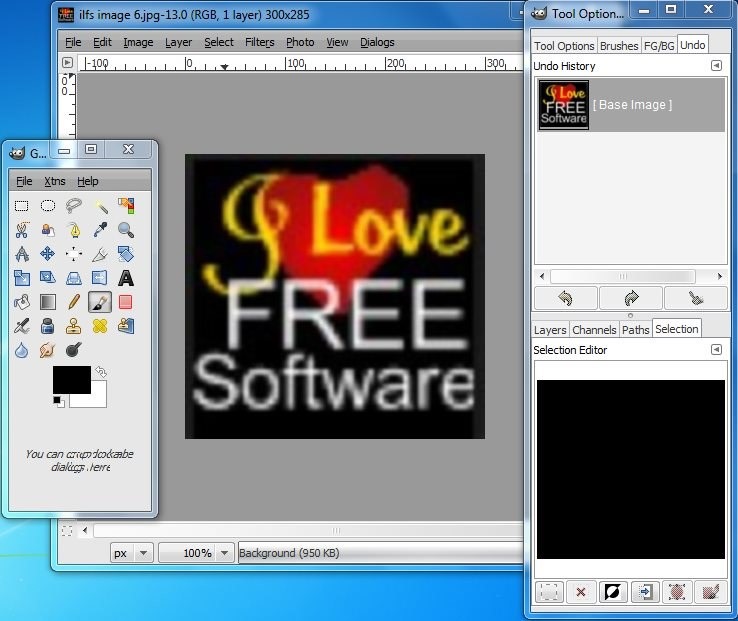Switch to the Tool Options tab
This screenshot has width=738, height=621.
(x=564, y=46)
